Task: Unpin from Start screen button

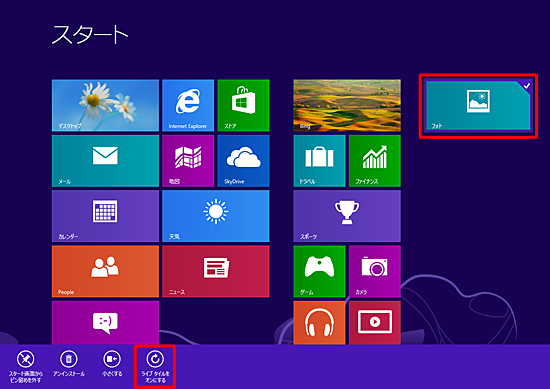Action: point(26,367)
